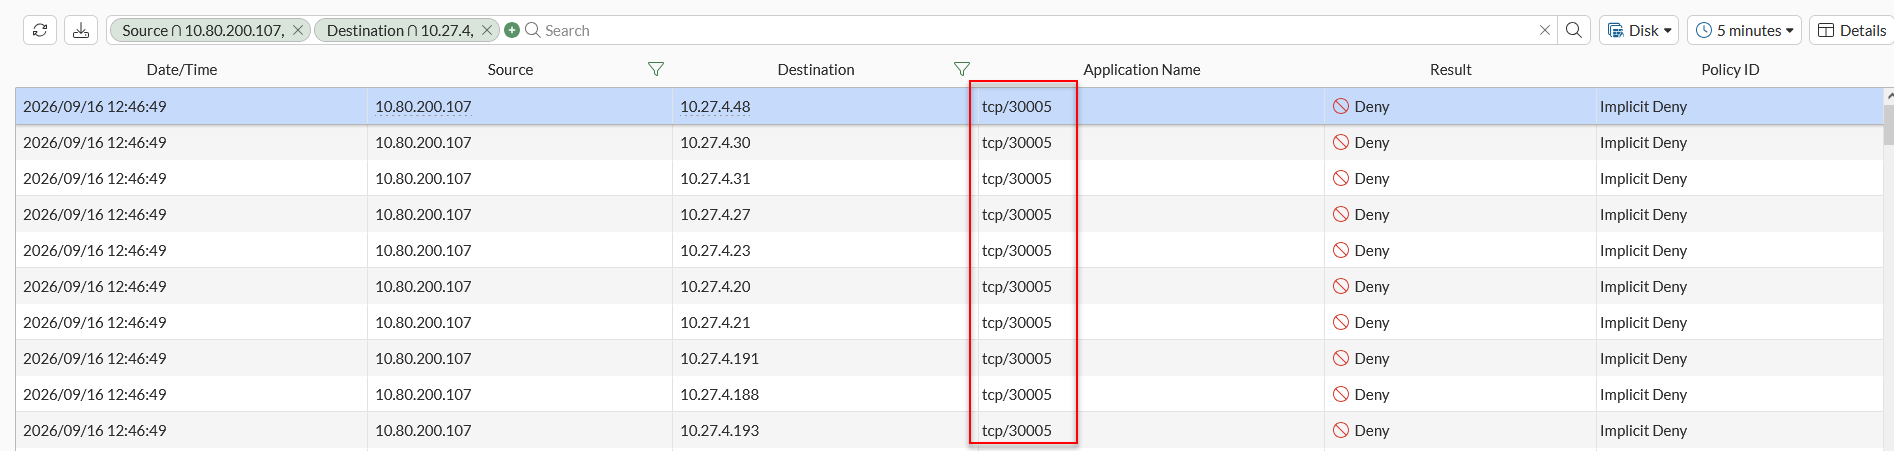
Task: Click the Application Name column header
Action: 1142,70
